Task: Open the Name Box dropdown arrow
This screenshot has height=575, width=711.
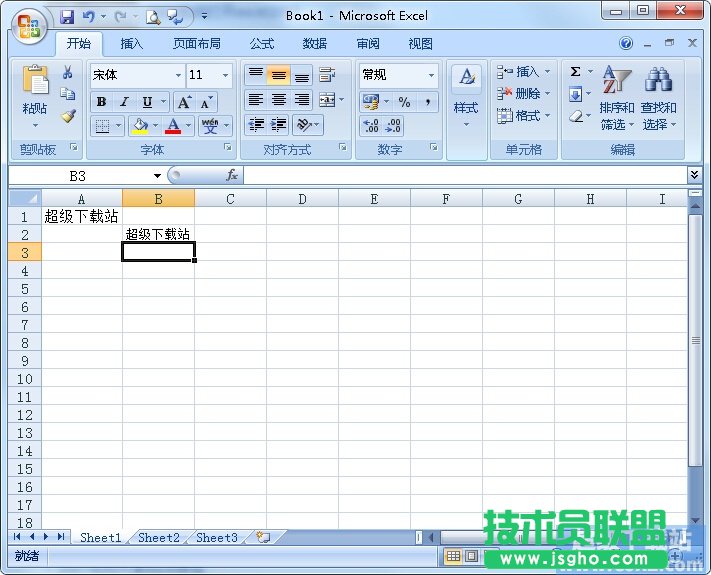Action: 157,176
